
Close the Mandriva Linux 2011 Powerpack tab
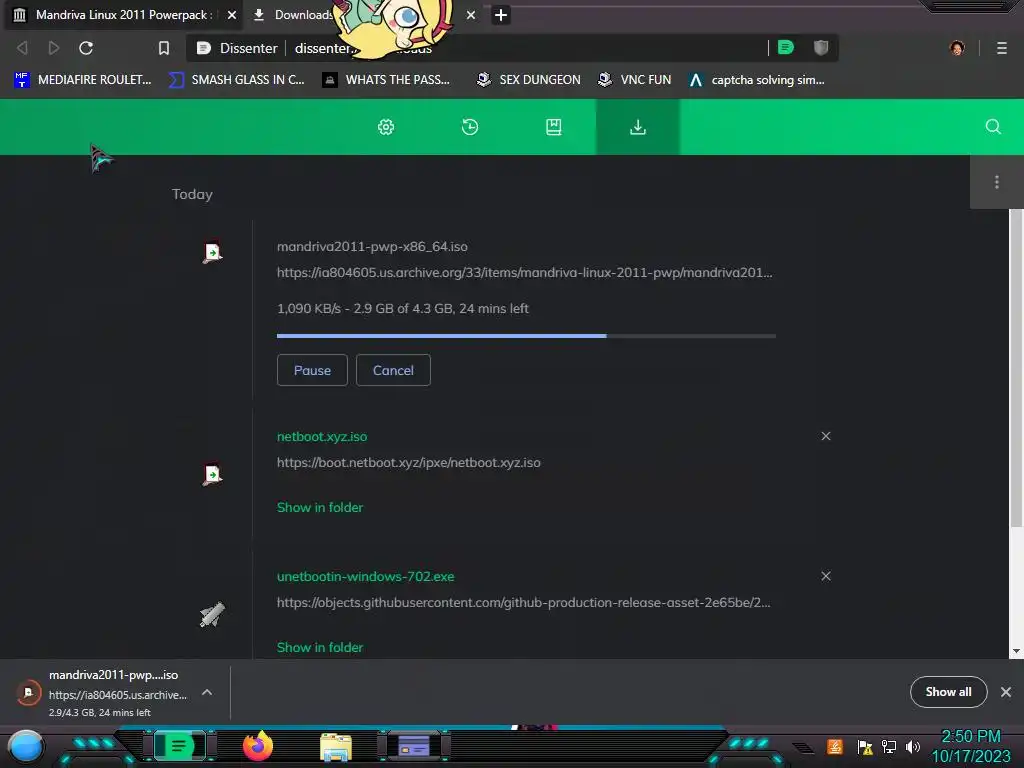pos(232,15)
